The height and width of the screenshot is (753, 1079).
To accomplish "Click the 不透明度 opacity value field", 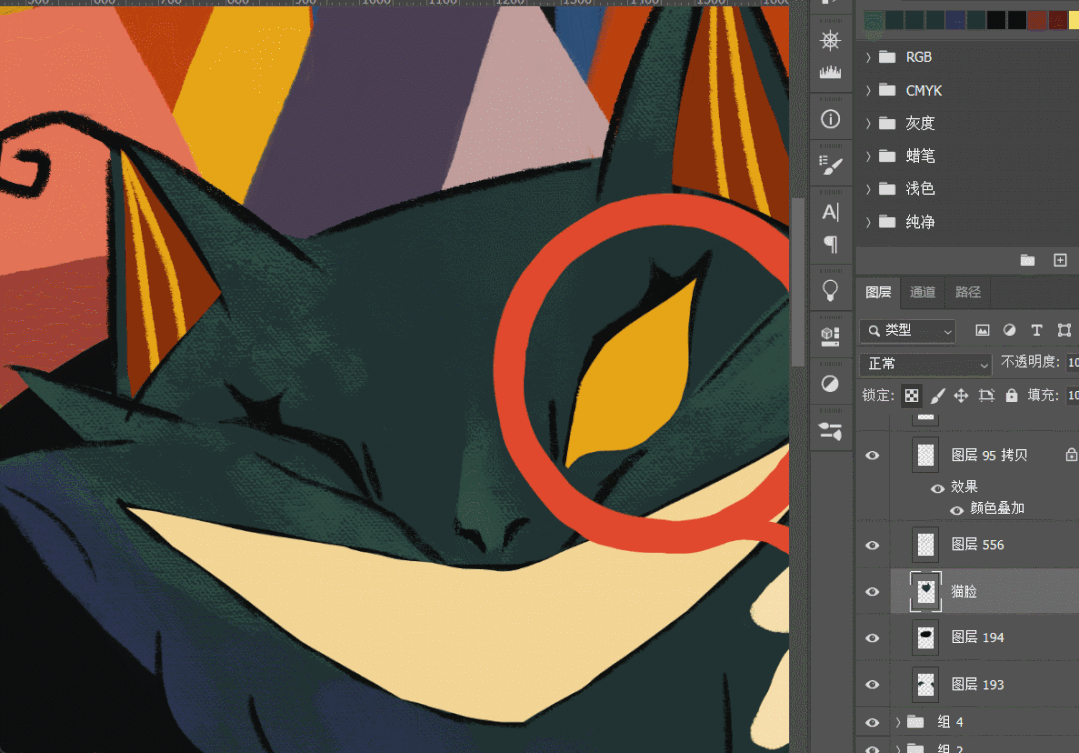I will click(1071, 363).
